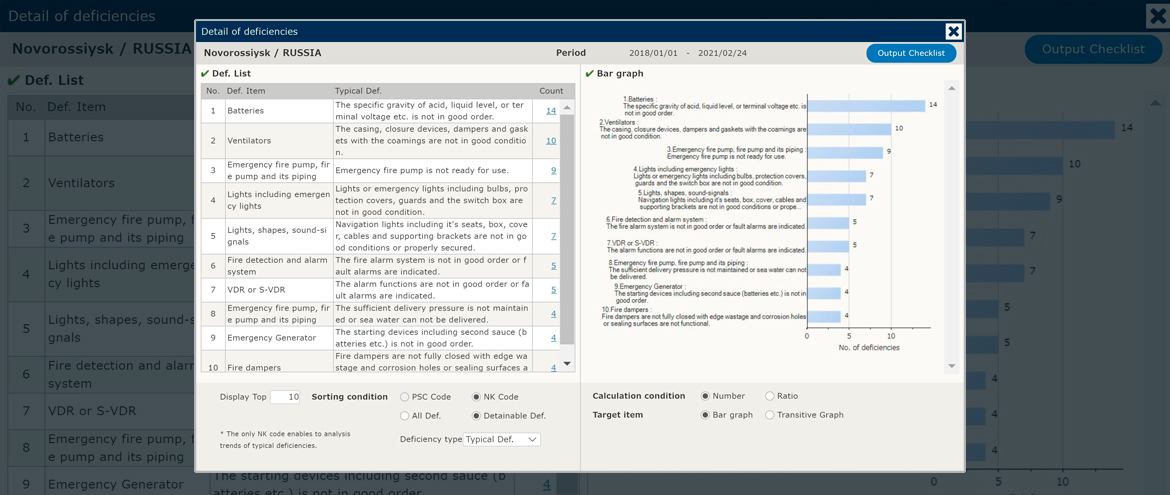This screenshot has height=495, width=1170.
Task: Select the PSC Code sorting option
Action: [405, 397]
